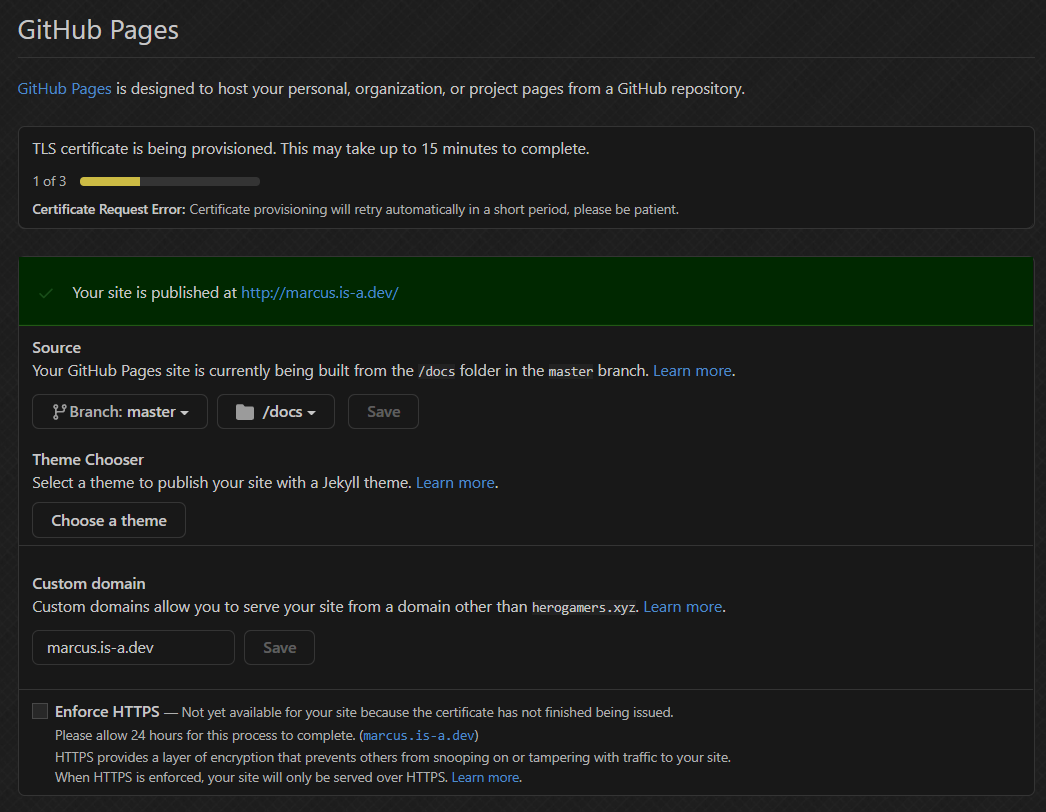1046x812 pixels.
Task: Click the TLS certificate progress bar
Action: pyautogui.click(x=170, y=181)
